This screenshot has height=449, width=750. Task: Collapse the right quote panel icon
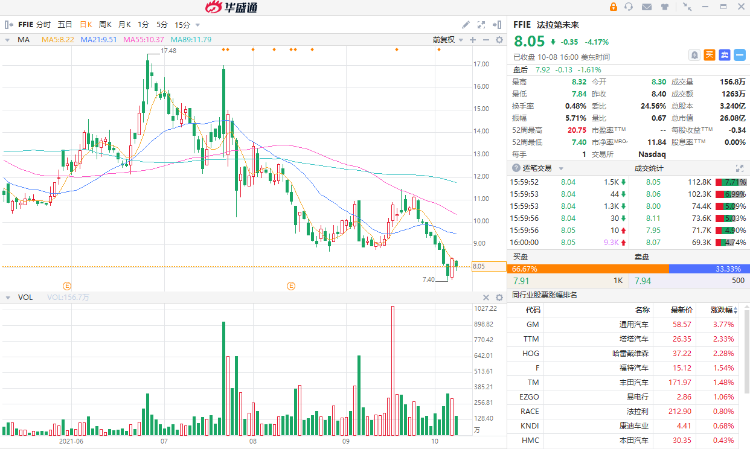click(497, 24)
